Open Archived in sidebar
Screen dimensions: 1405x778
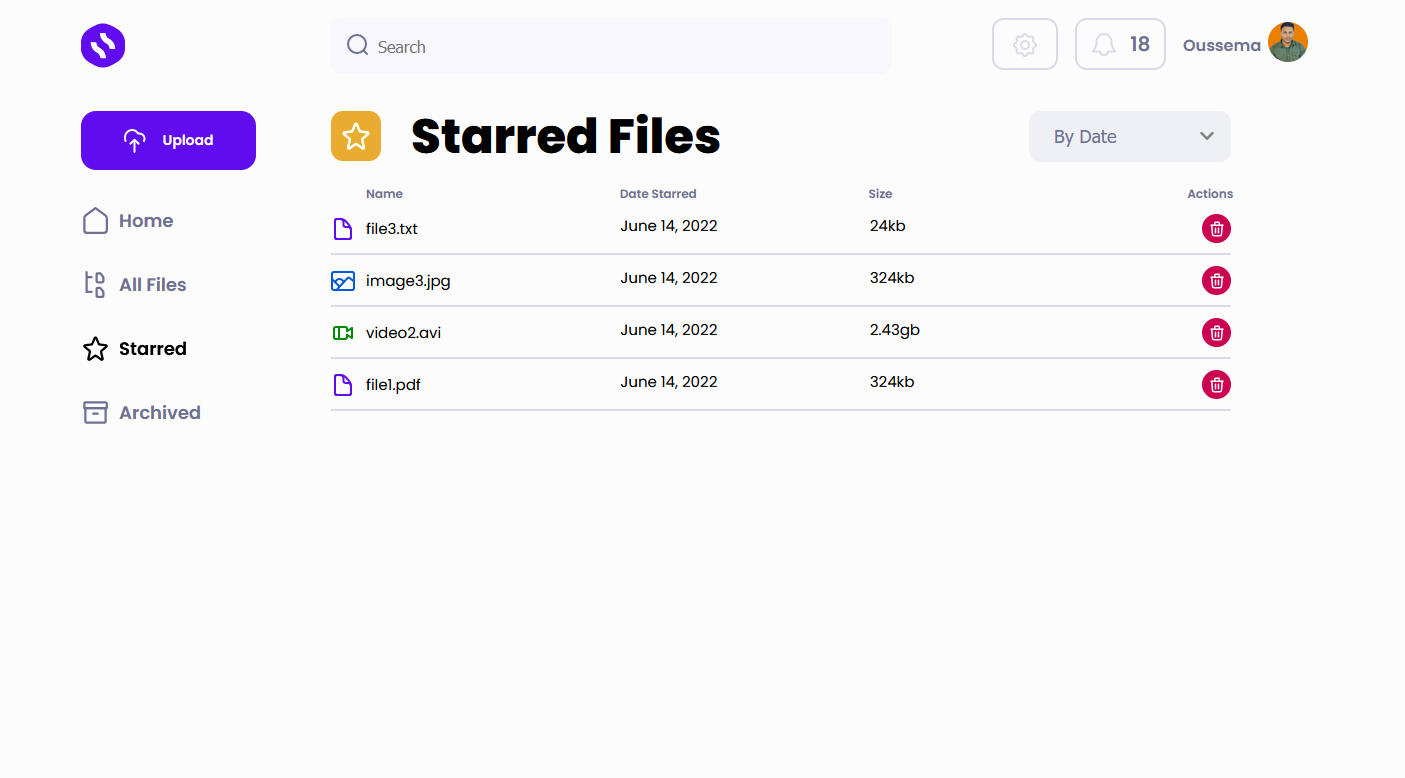[141, 413]
